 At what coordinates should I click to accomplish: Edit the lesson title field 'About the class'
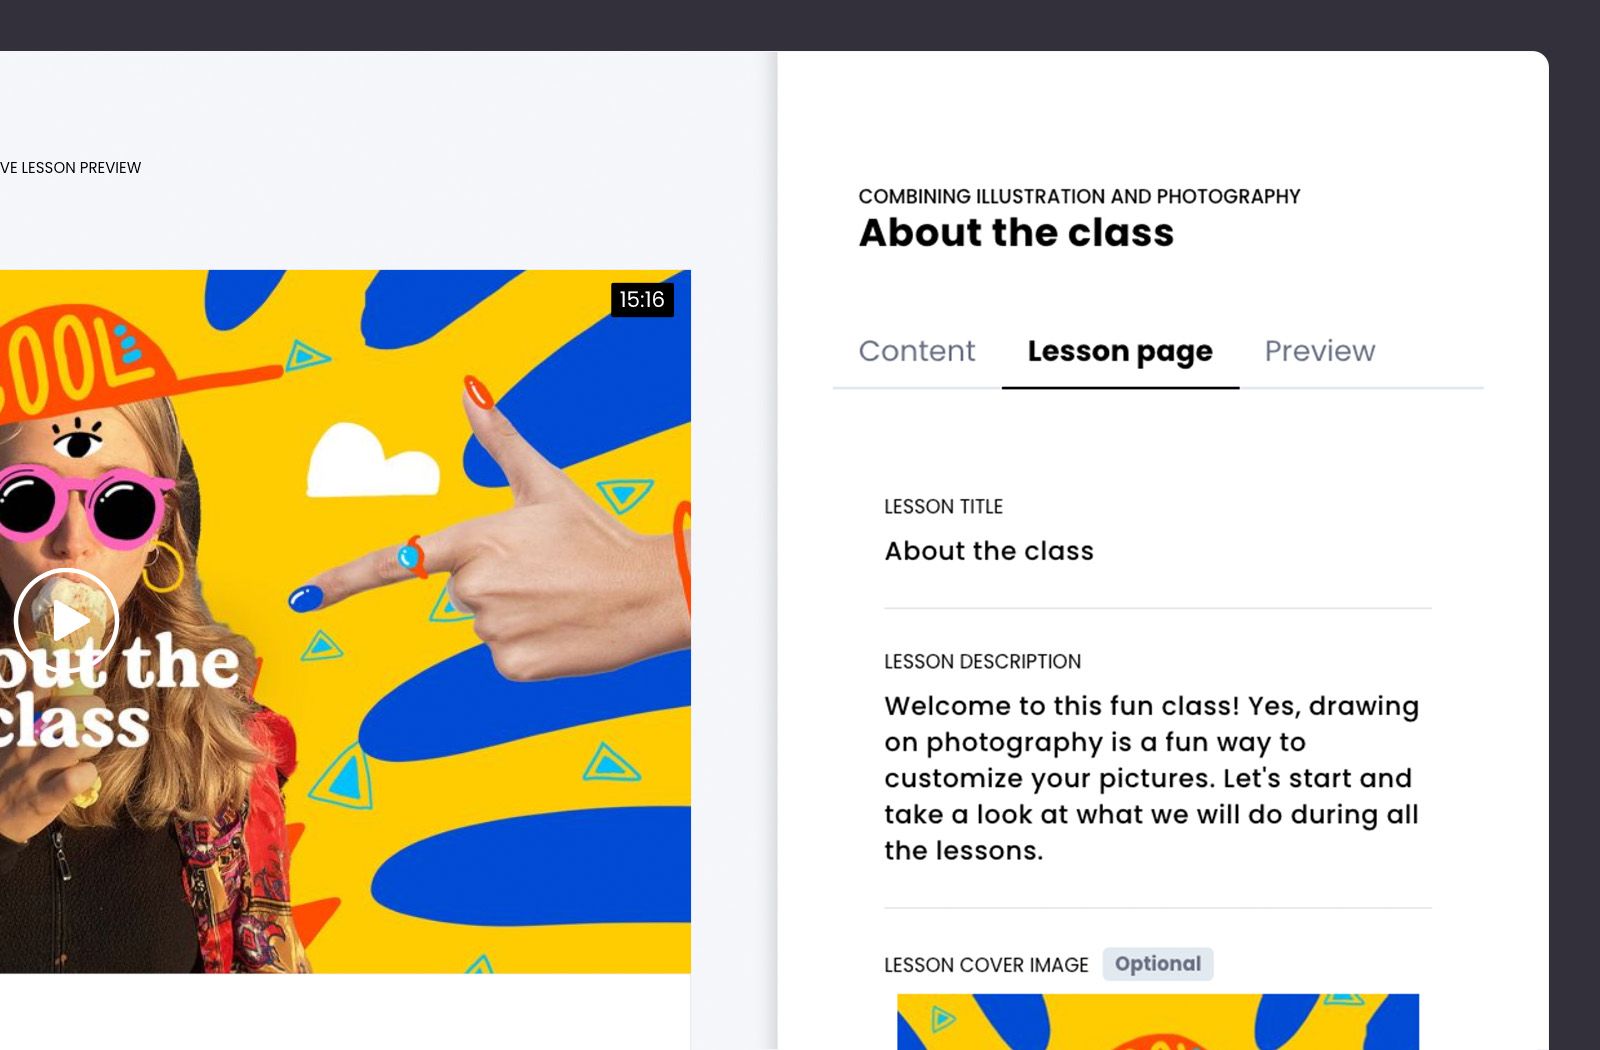pos(1157,551)
